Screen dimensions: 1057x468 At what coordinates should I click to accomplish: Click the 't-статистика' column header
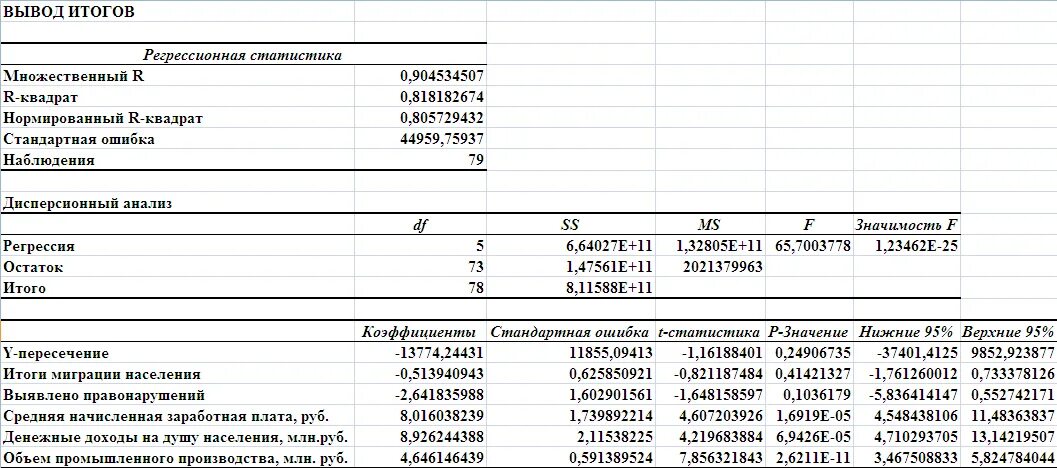pyautogui.click(x=710, y=332)
